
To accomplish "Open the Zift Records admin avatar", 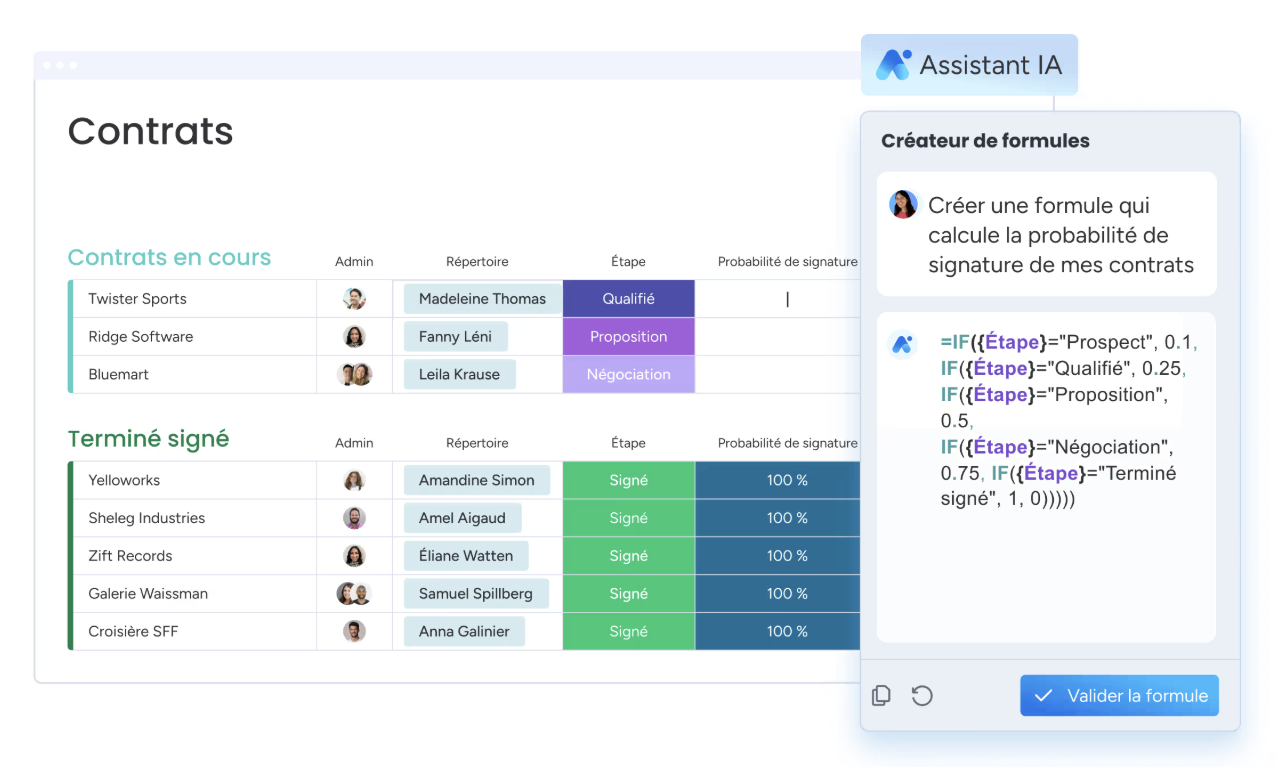I will tap(354, 556).
